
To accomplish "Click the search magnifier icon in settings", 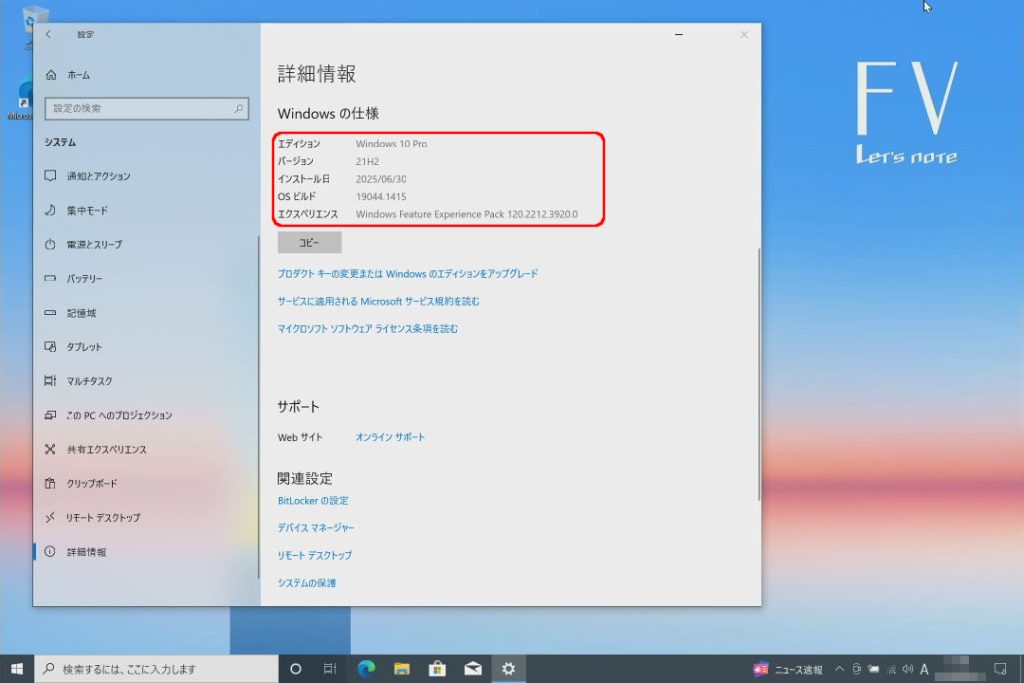I will tap(238, 108).
